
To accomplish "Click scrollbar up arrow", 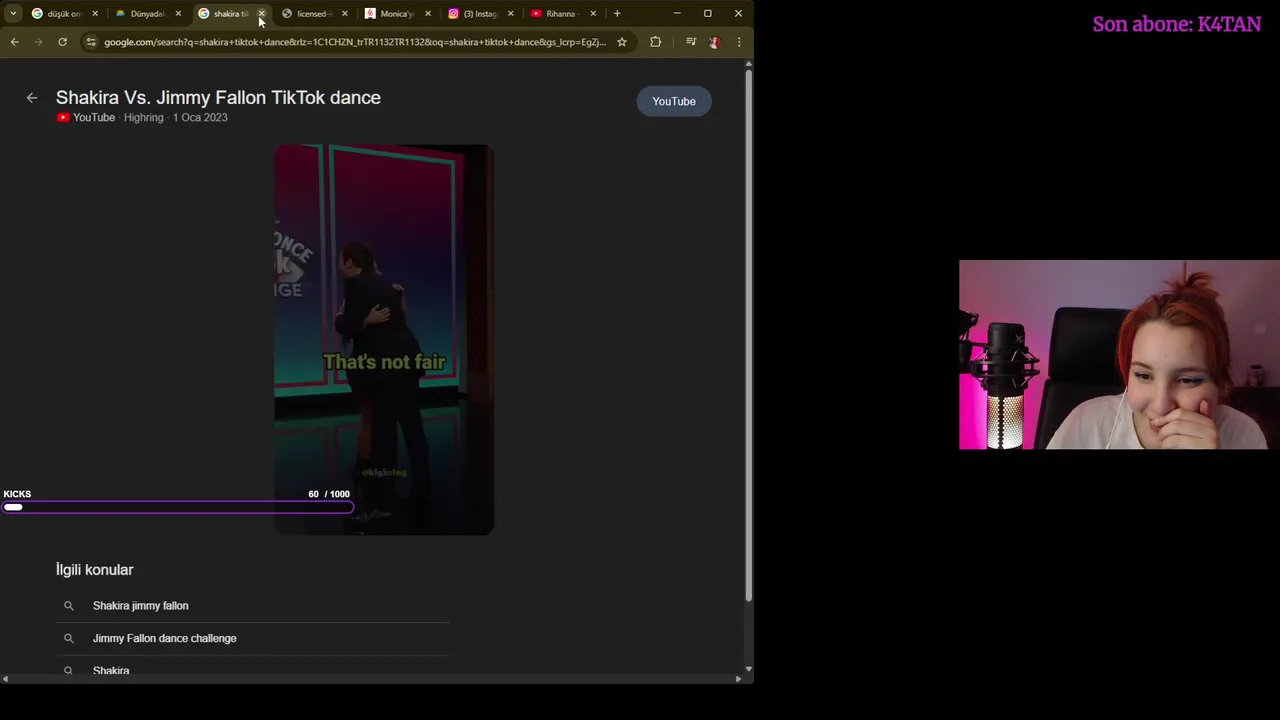I will pyautogui.click(x=748, y=64).
